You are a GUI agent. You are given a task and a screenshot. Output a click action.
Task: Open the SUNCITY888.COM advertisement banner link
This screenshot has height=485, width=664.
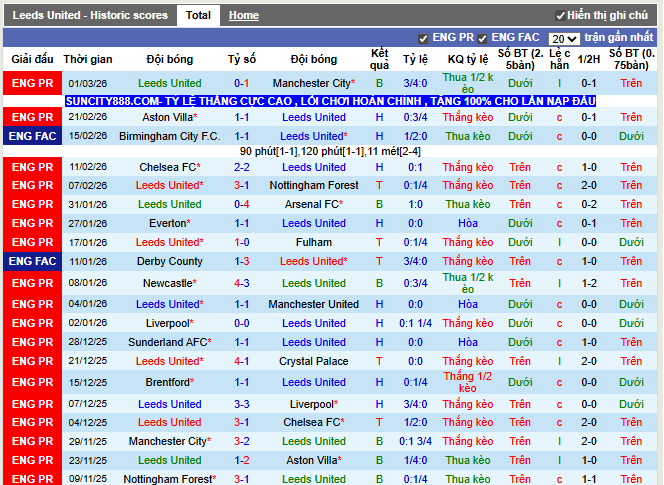330,101
